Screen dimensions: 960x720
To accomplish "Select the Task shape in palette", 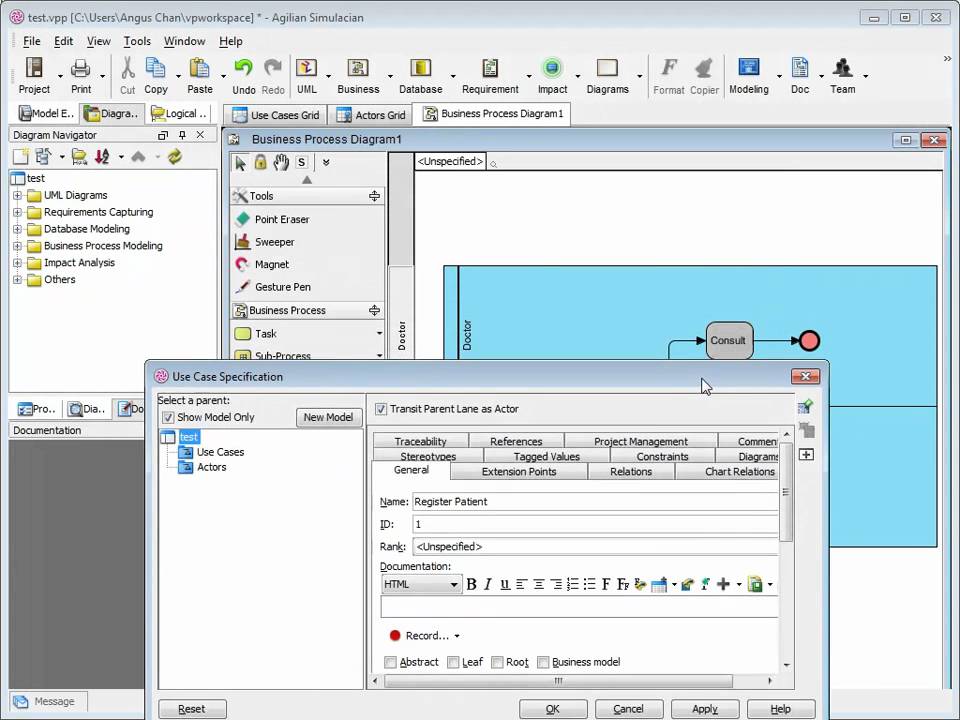I will click(266, 334).
